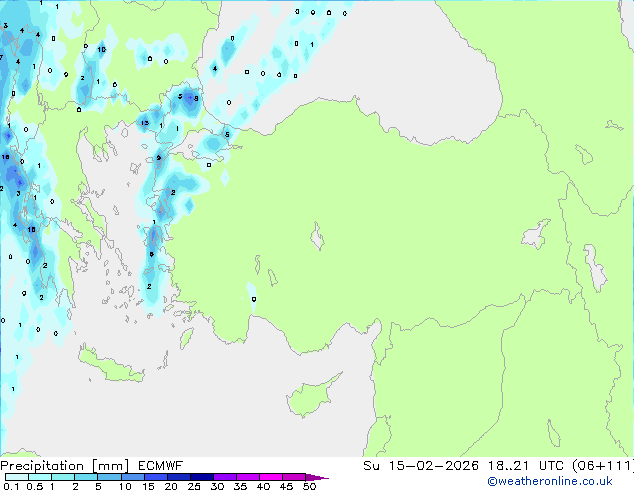
Task: Select the 30–35 mm purple legend swatch
Action: click(x=225, y=477)
